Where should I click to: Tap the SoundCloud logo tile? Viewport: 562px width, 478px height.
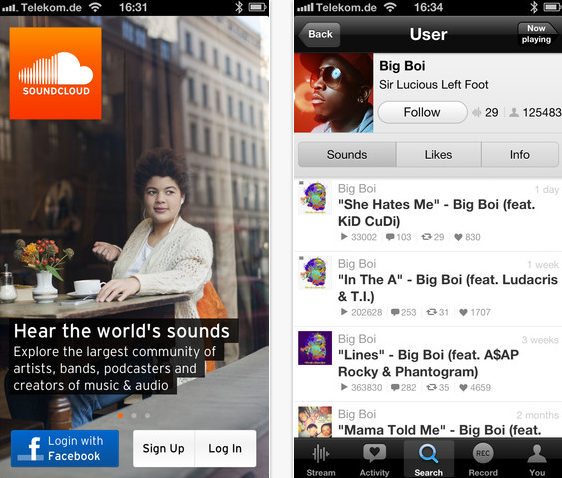(56, 73)
